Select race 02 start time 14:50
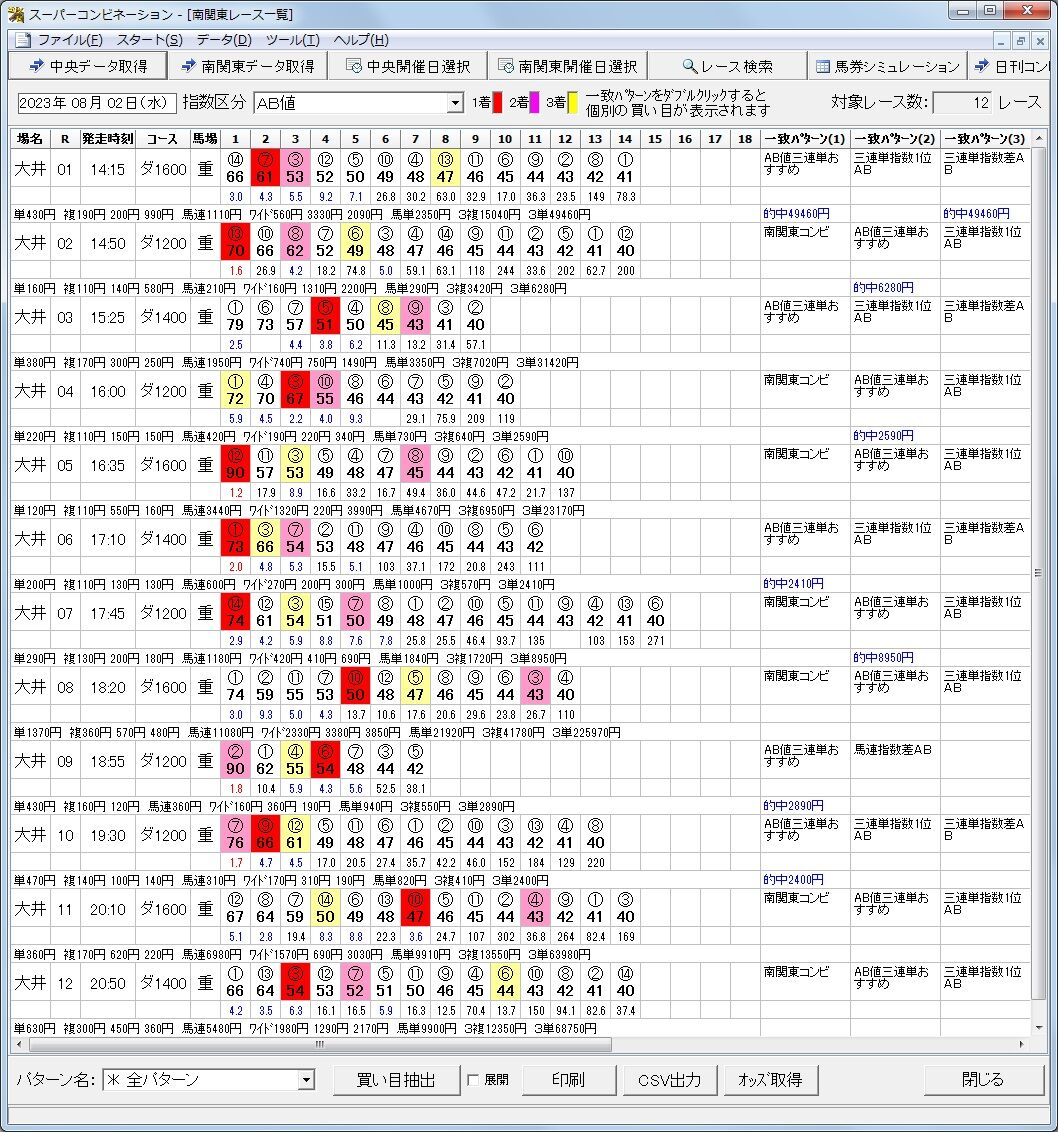The width and height of the screenshot is (1058, 1132). (x=108, y=243)
